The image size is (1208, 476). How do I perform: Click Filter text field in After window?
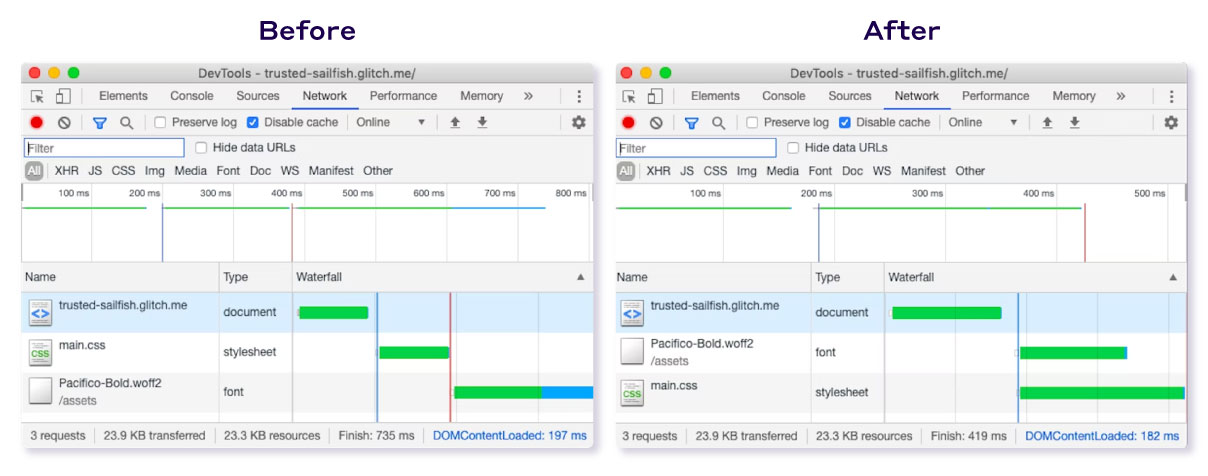696,148
